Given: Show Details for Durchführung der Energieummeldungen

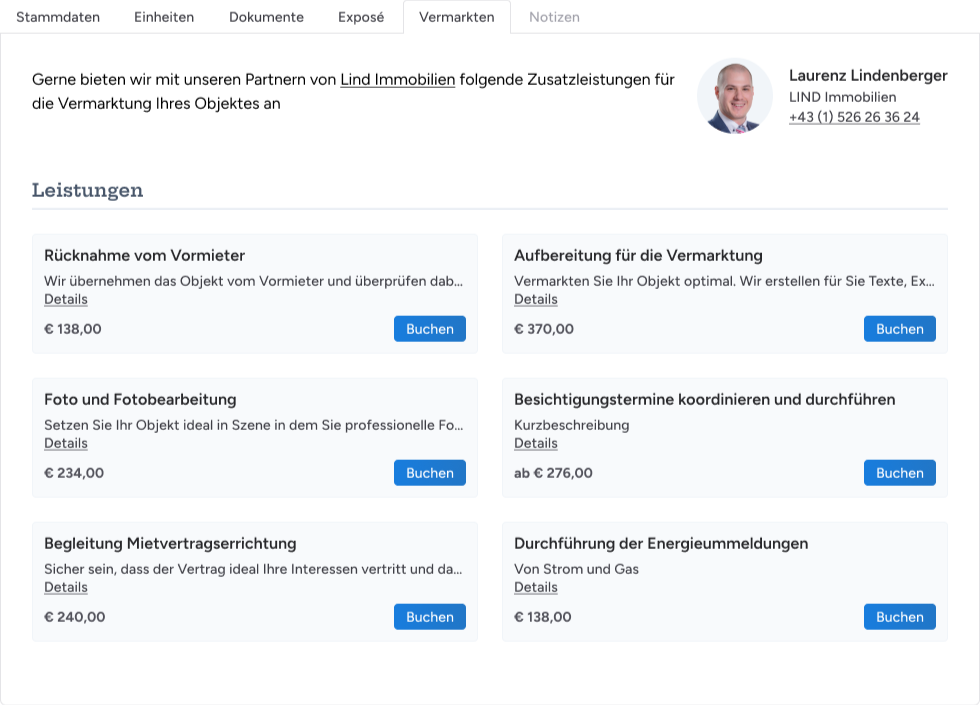Looking at the screenshot, I should click(535, 587).
